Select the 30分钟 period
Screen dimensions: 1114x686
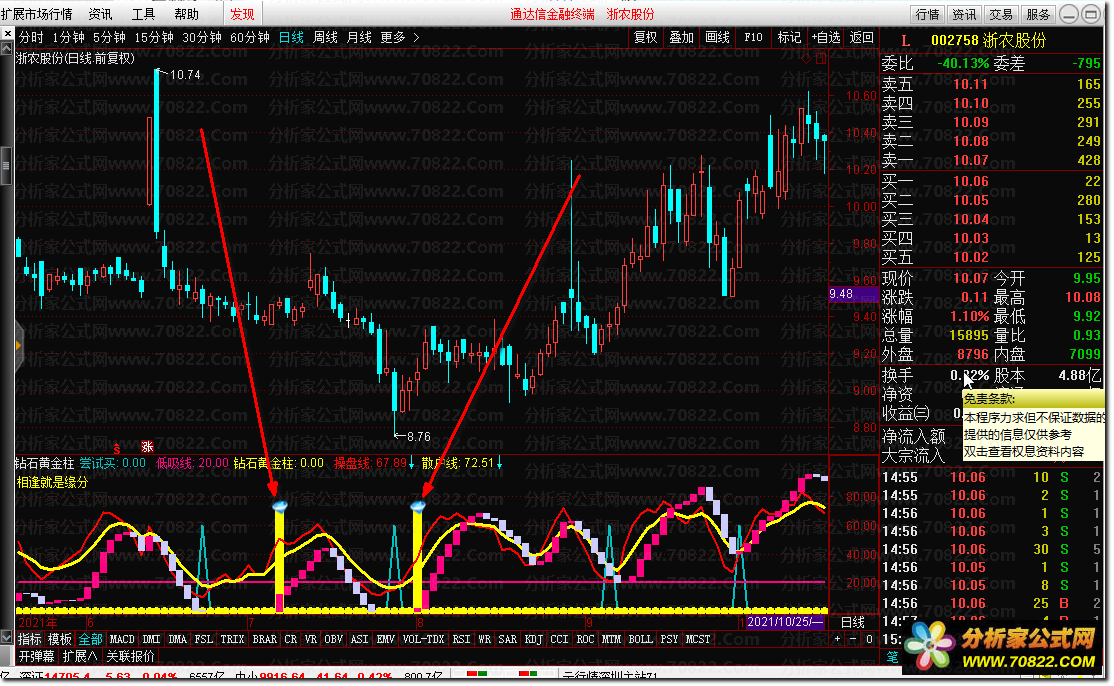(x=202, y=38)
